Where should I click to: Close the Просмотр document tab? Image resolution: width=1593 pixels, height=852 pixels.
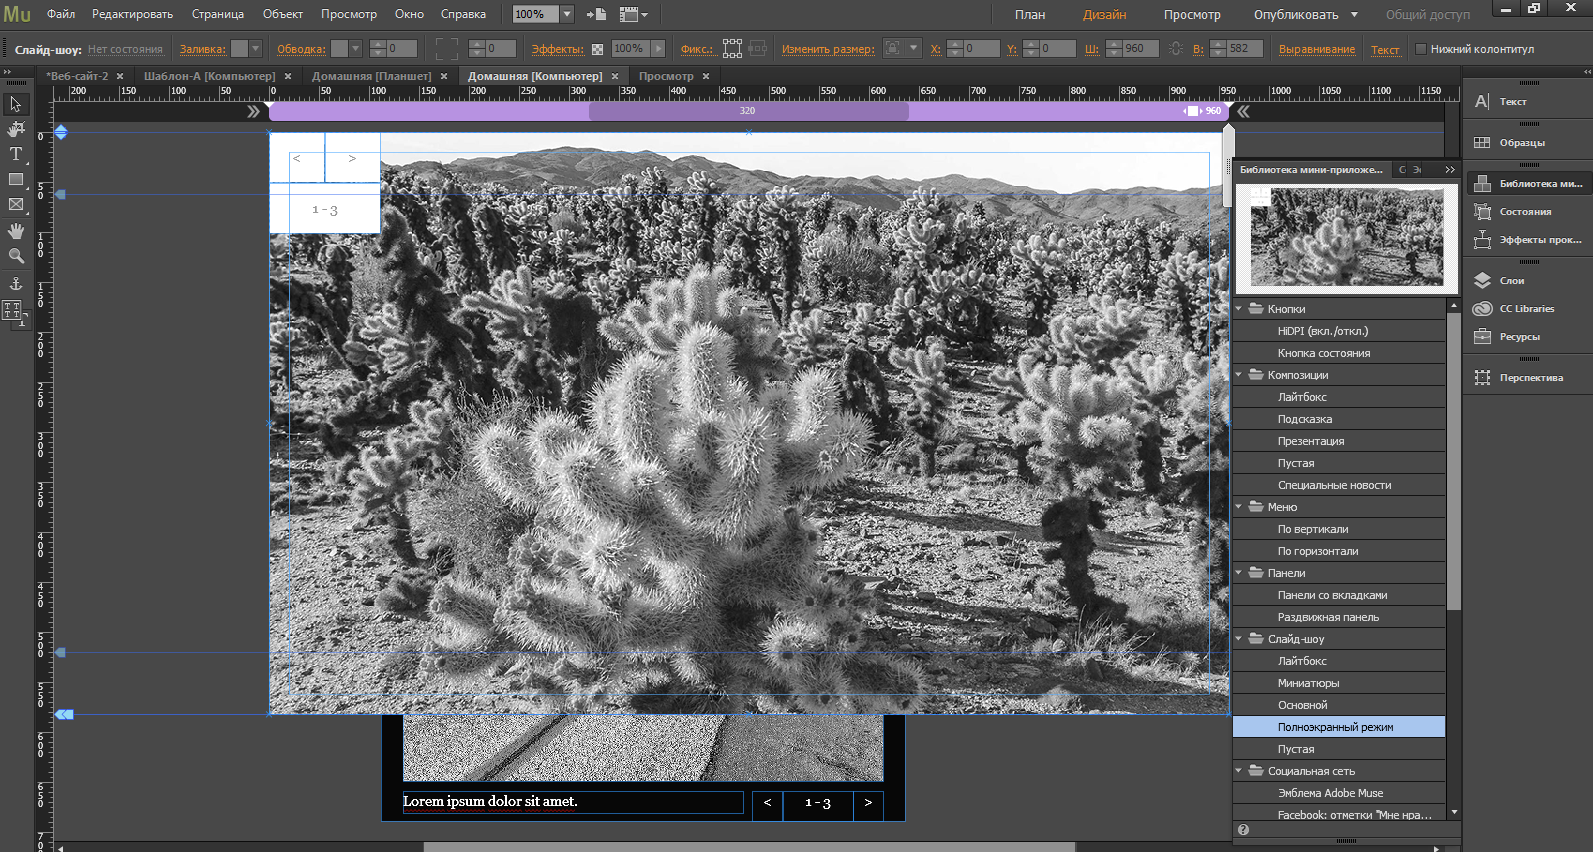(x=706, y=76)
